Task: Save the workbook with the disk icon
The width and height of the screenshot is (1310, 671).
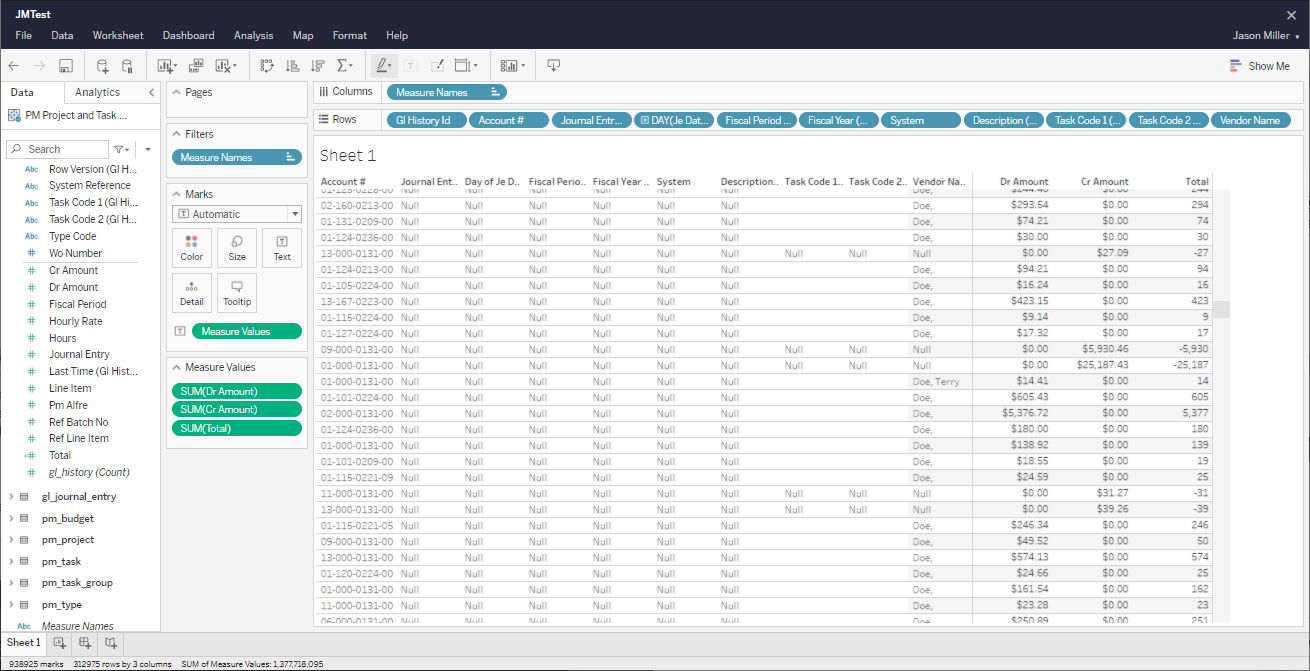Action: 66,66
